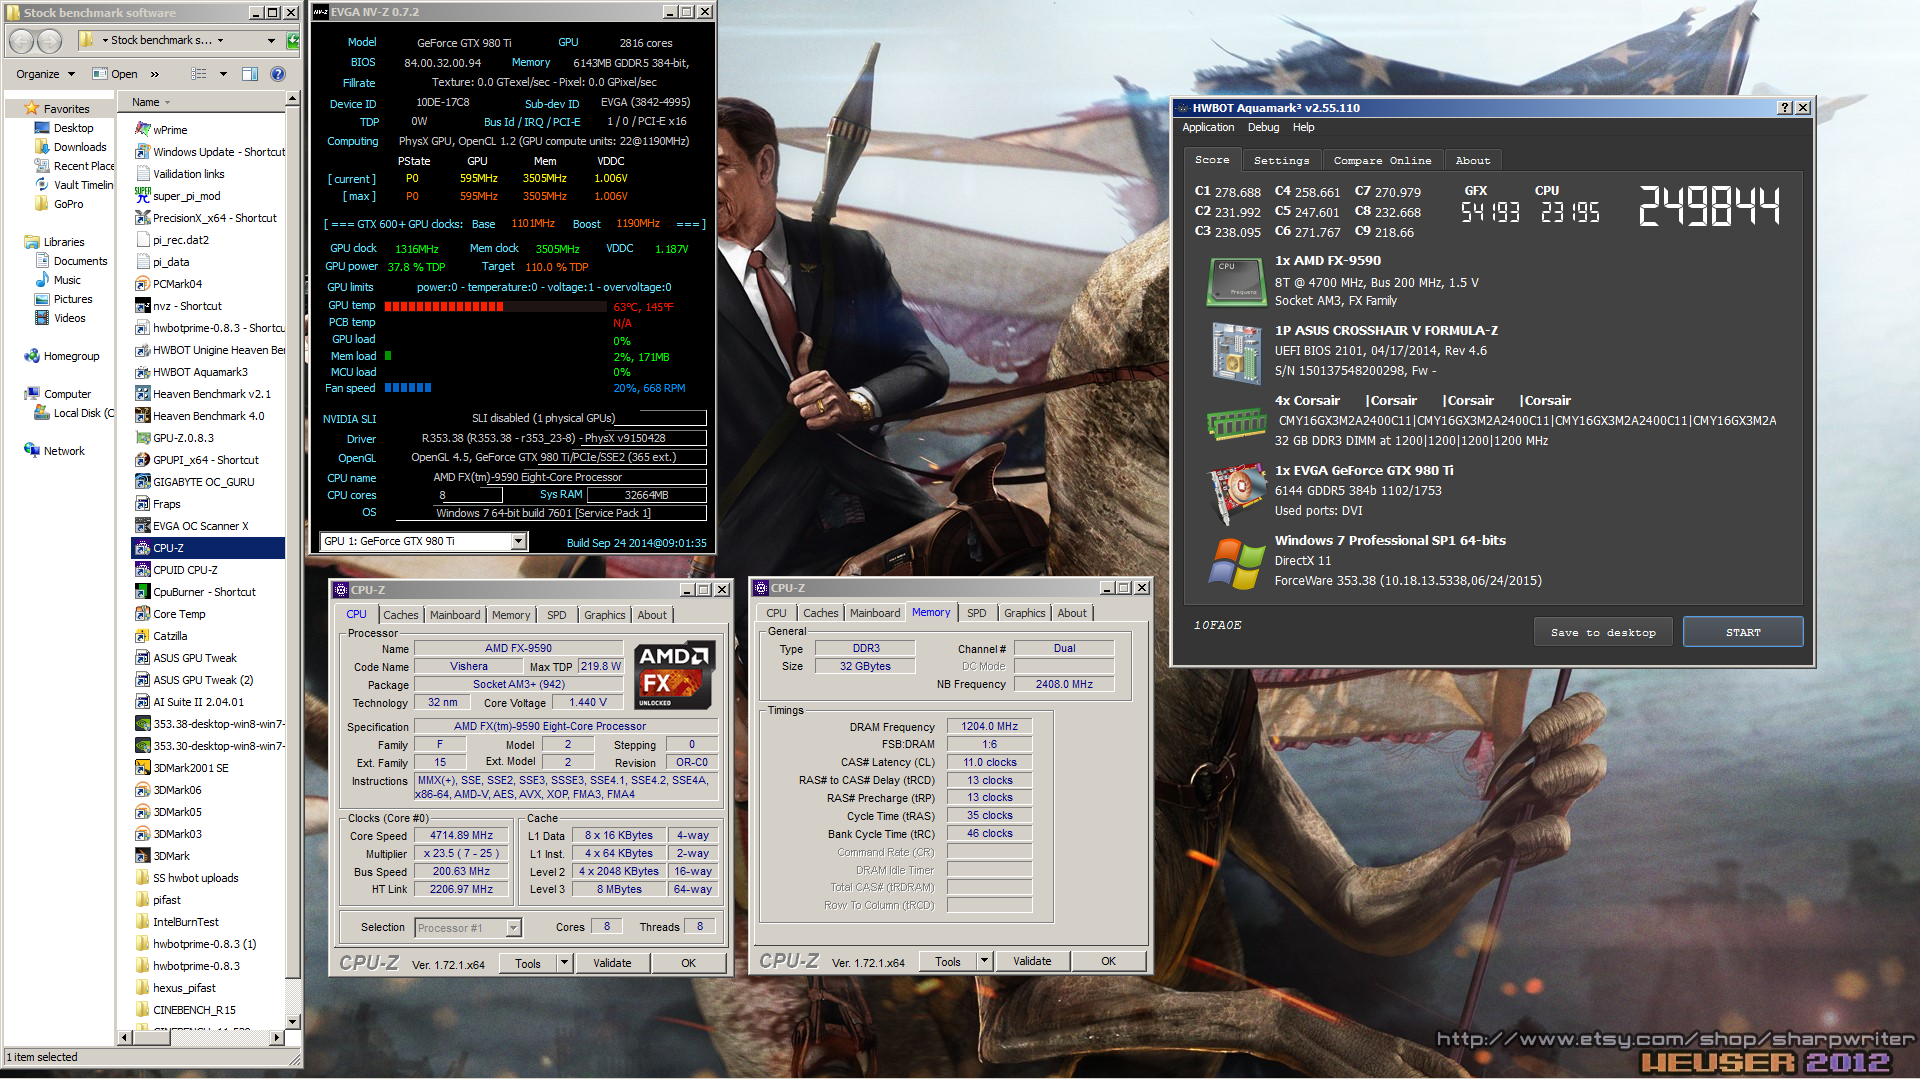1920x1080 pixels.
Task: Select the Validation links item
Action: pos(180,174)
